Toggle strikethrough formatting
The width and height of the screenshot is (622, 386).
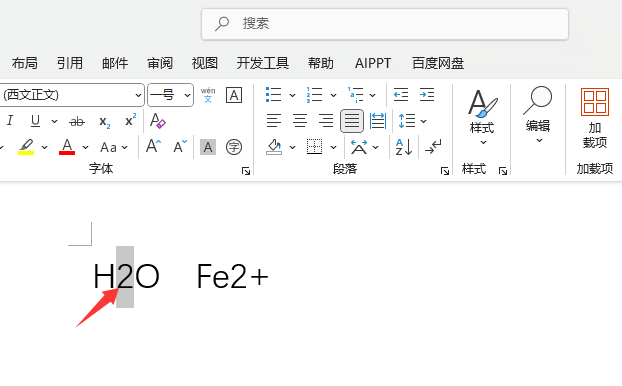[77, 121]
